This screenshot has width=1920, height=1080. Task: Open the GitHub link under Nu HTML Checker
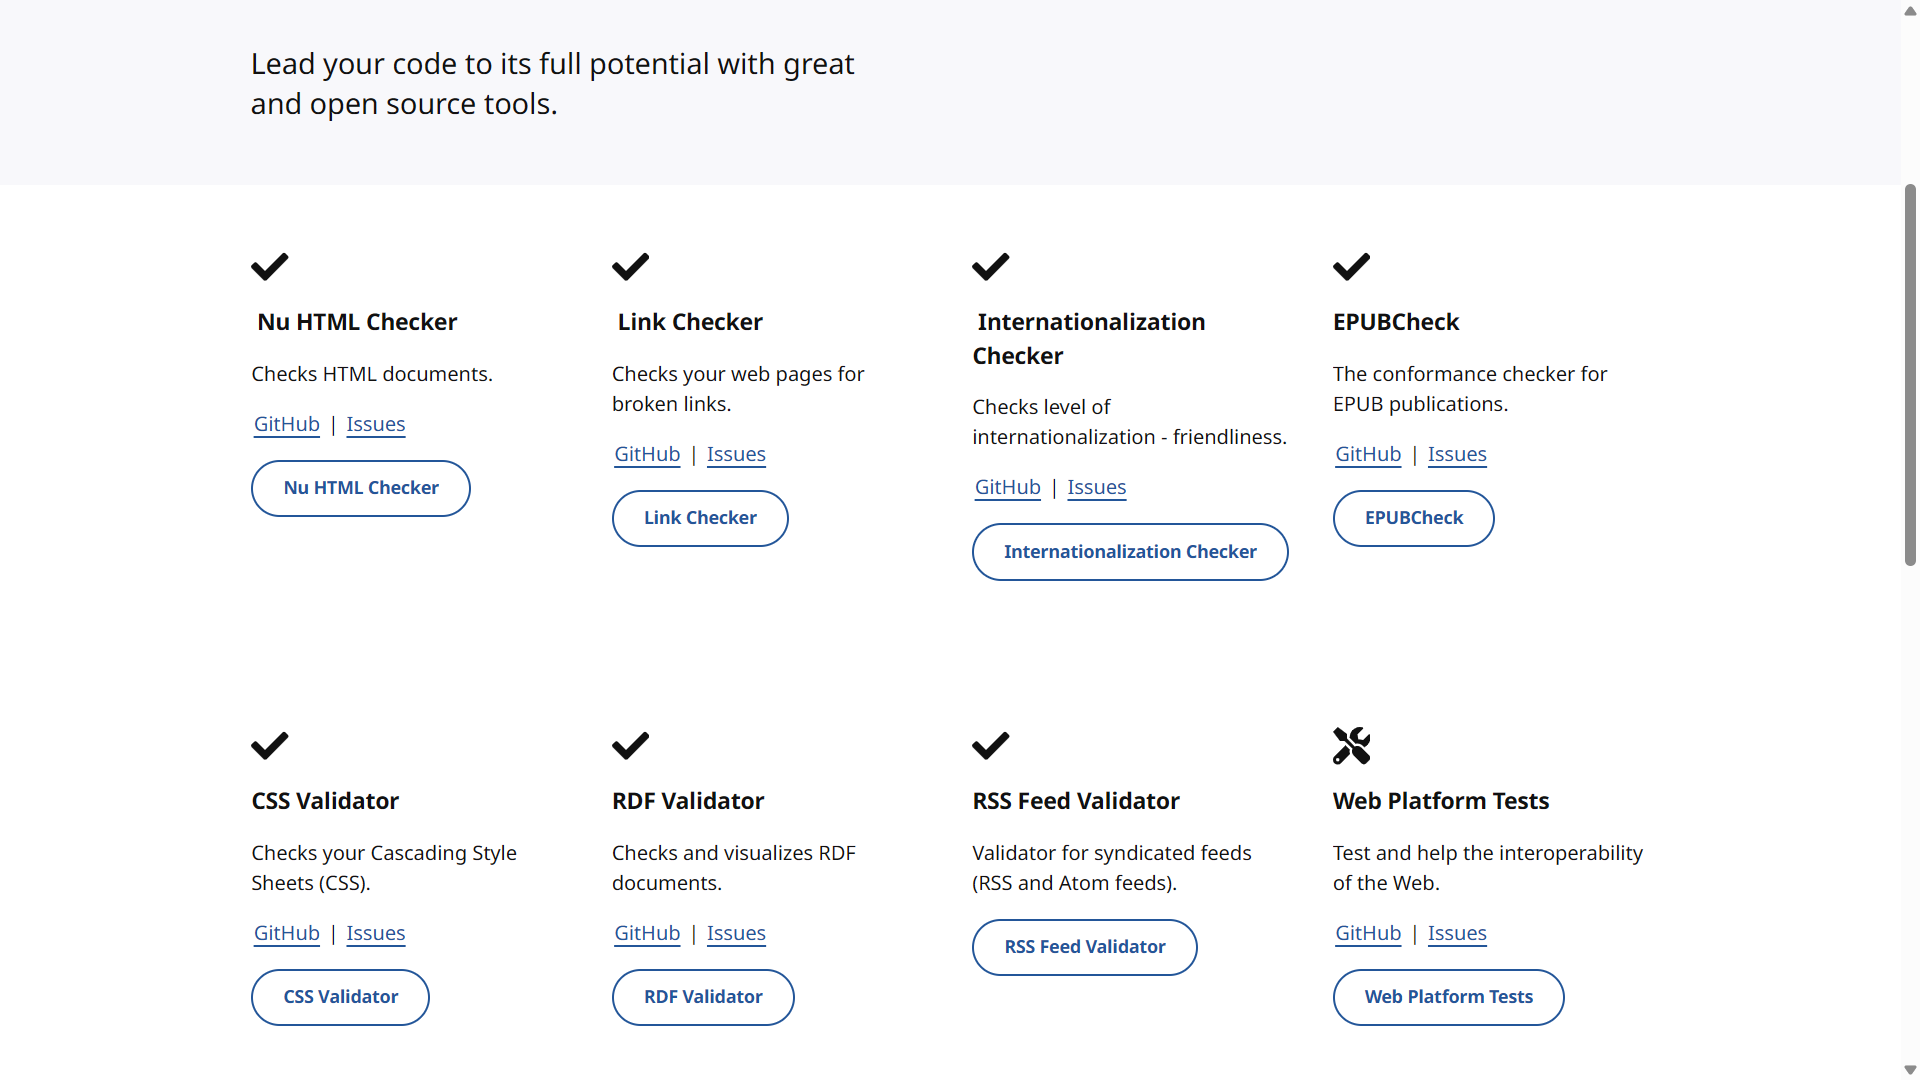(x=287, y=424)
